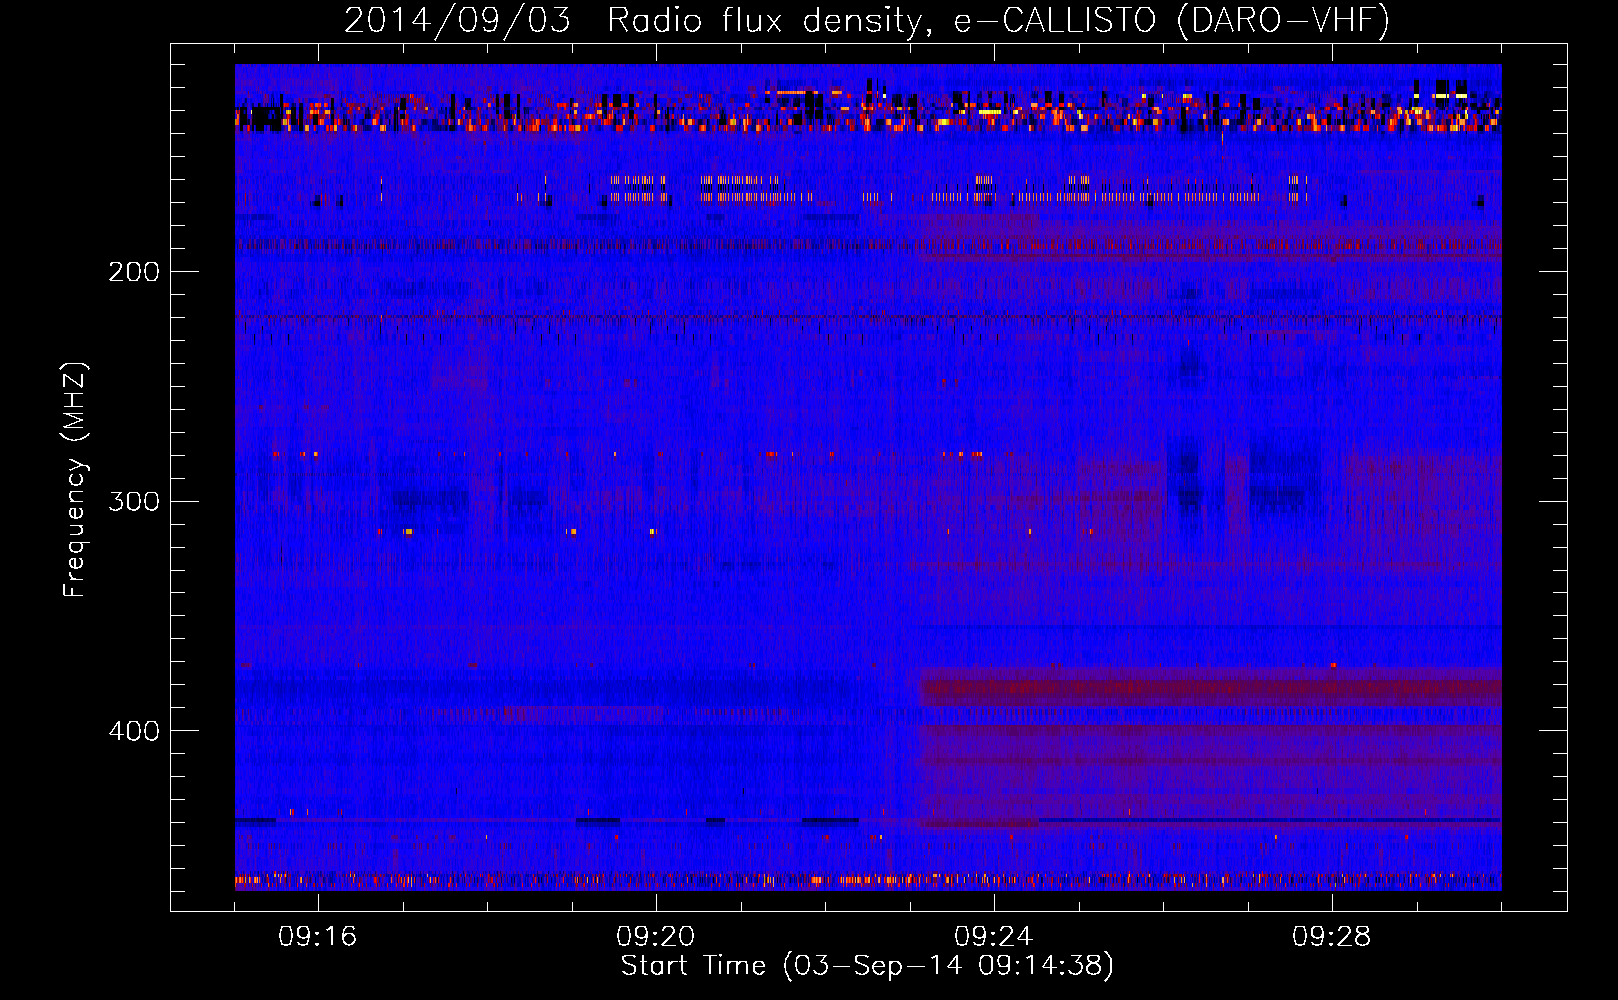Click the '400' frequency axis label
This screenshot has height=1000, width=1618.
pos(134,731)
